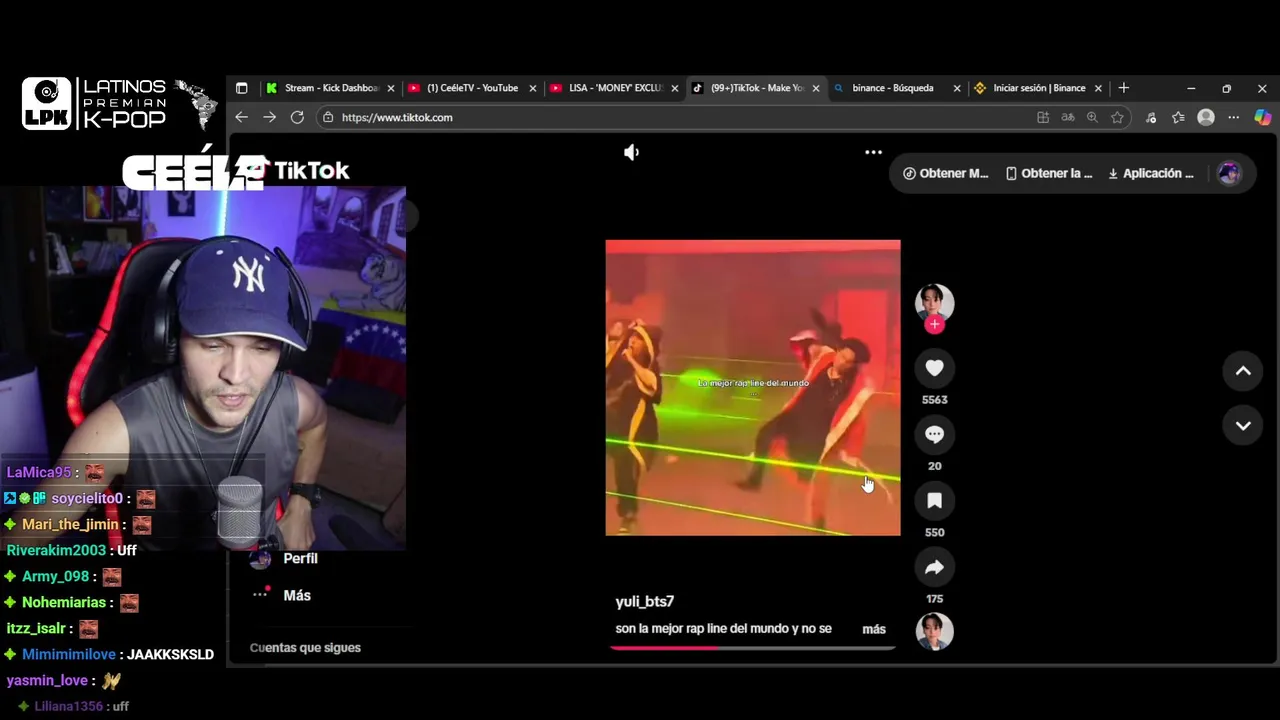Open the favorites list icon

[x=1178, y=117]
